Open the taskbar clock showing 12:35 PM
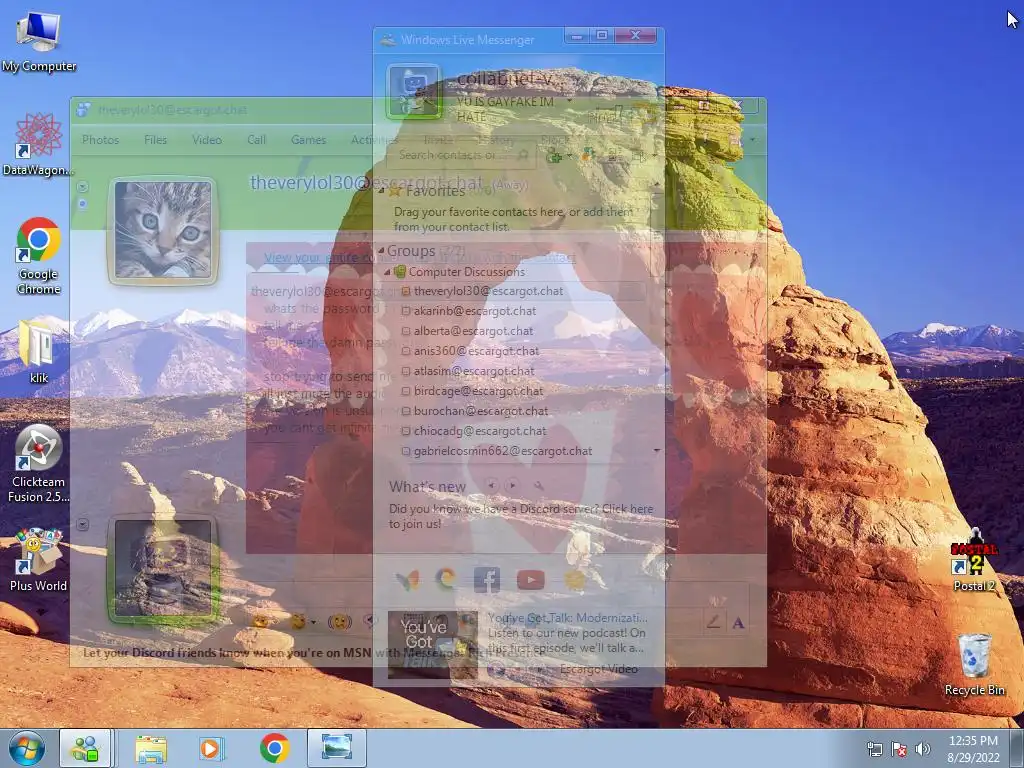Screen dimensions: 1024x768 point(974,748)
